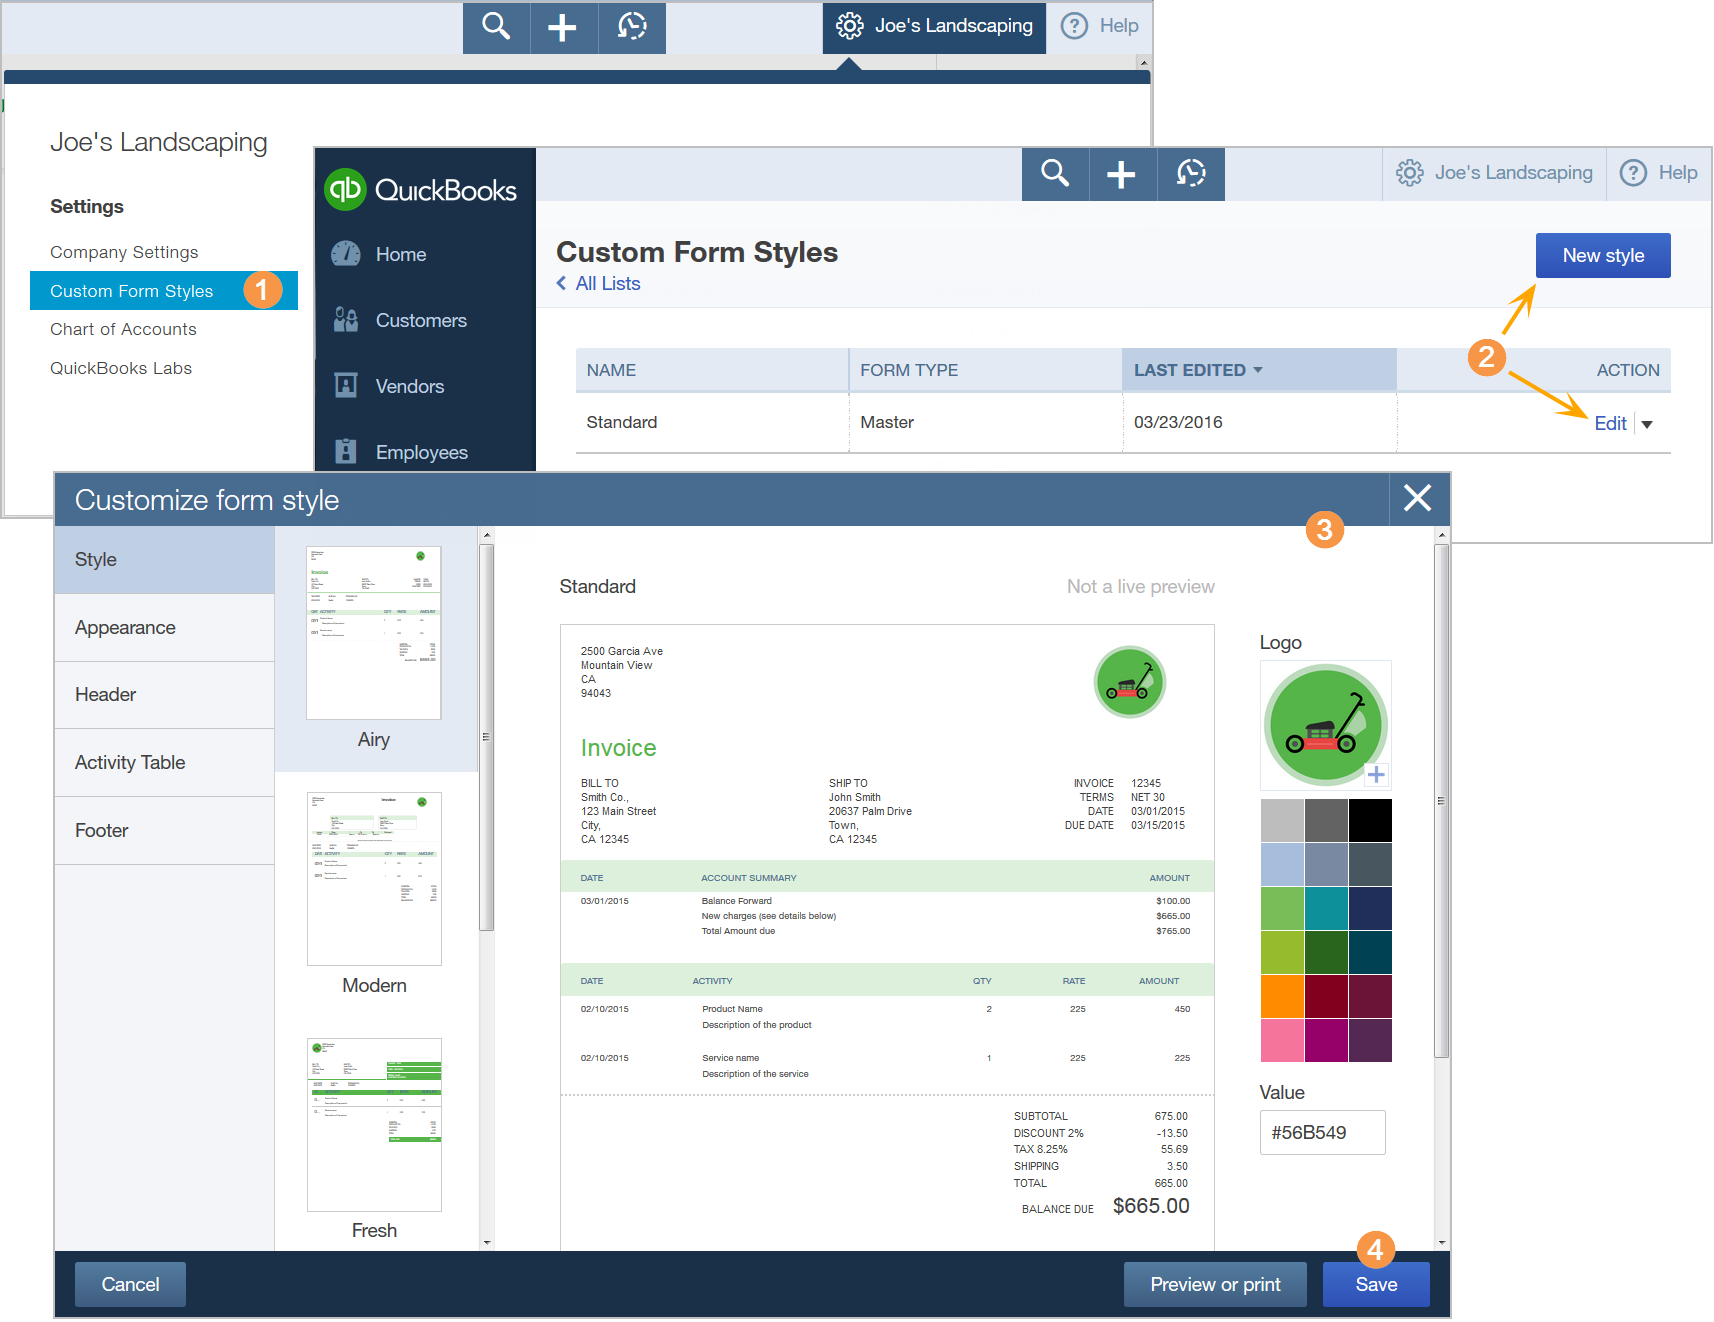Click the FORM TYPE column header
Image resolution: width=1714 pixels, height=1322 pixels.
[x=985, y=370]
